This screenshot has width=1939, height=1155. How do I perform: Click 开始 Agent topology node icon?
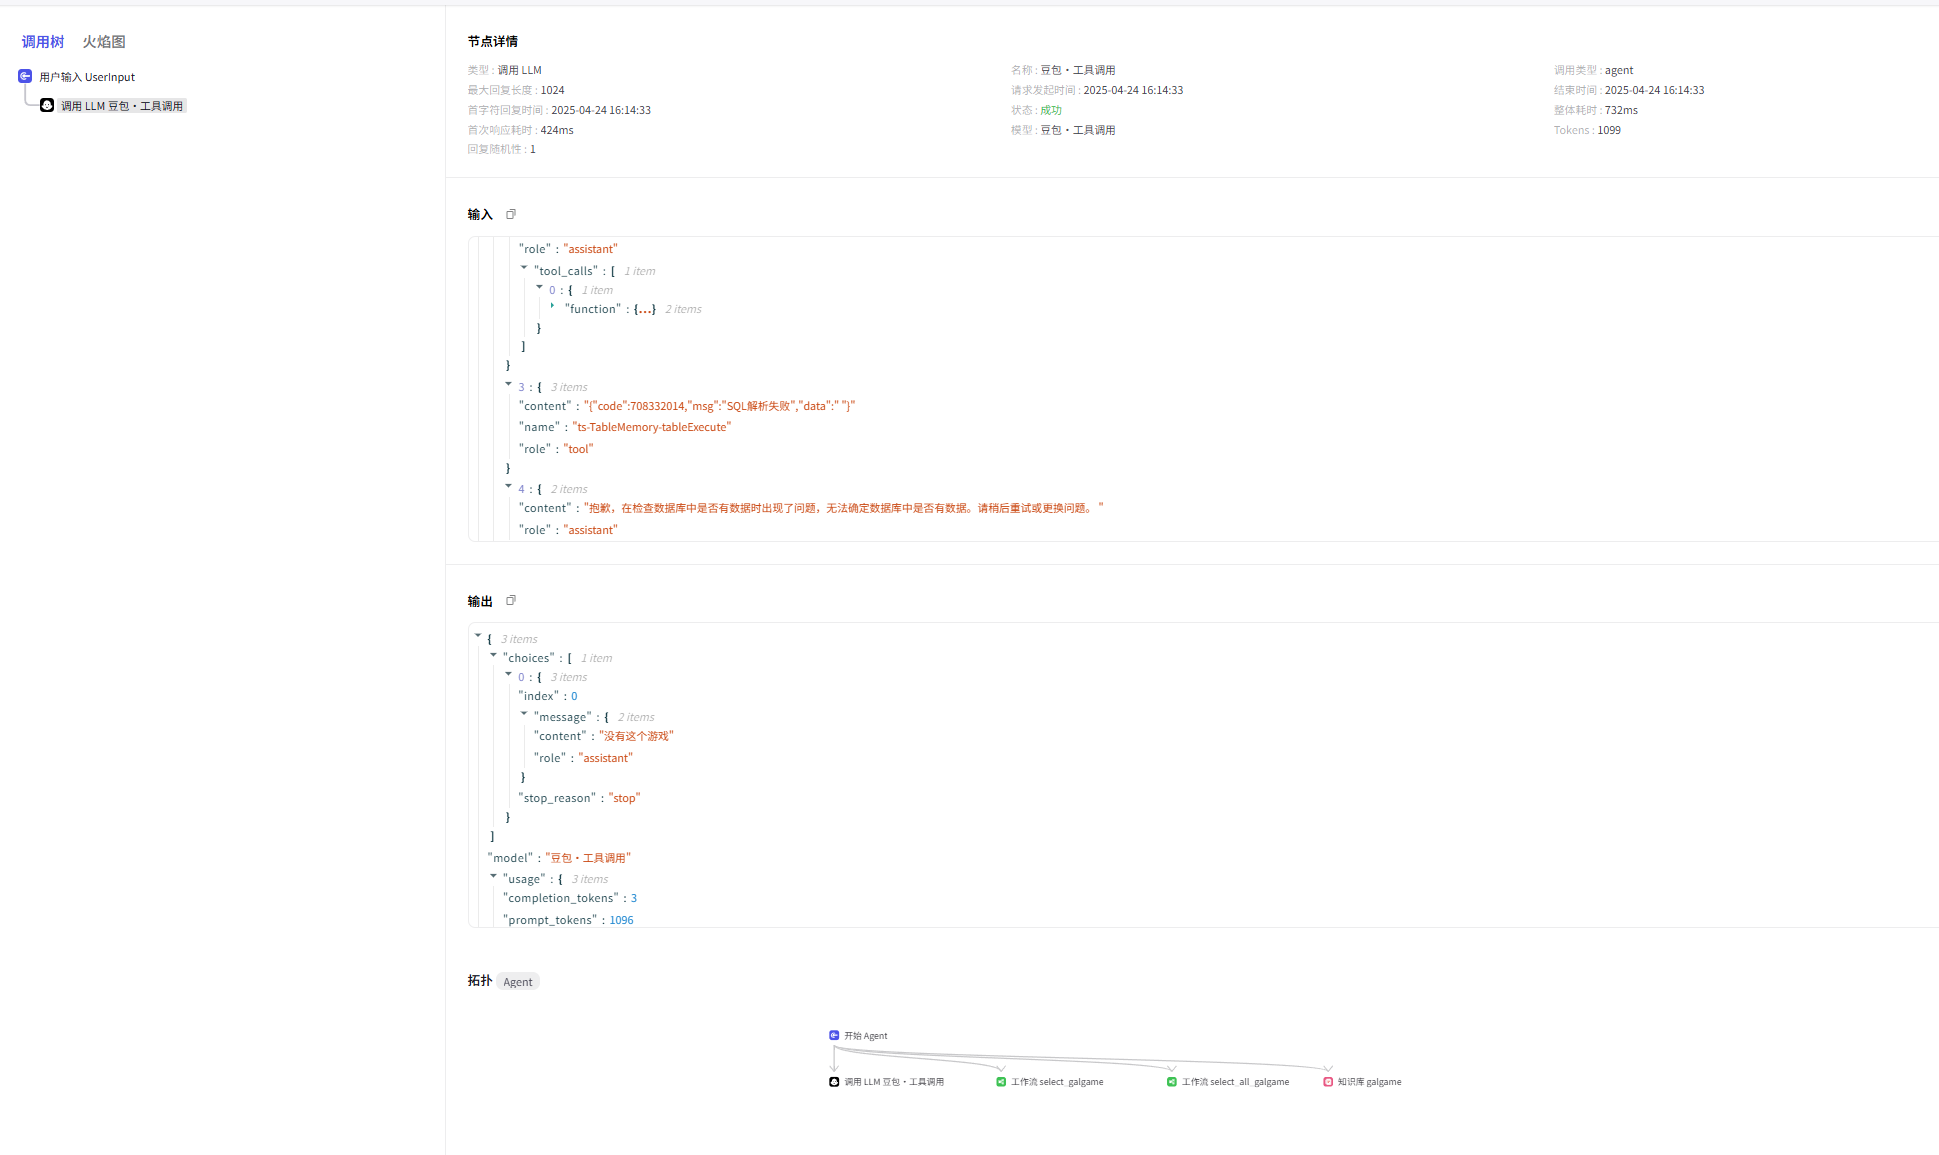(x=834, y=1035)
